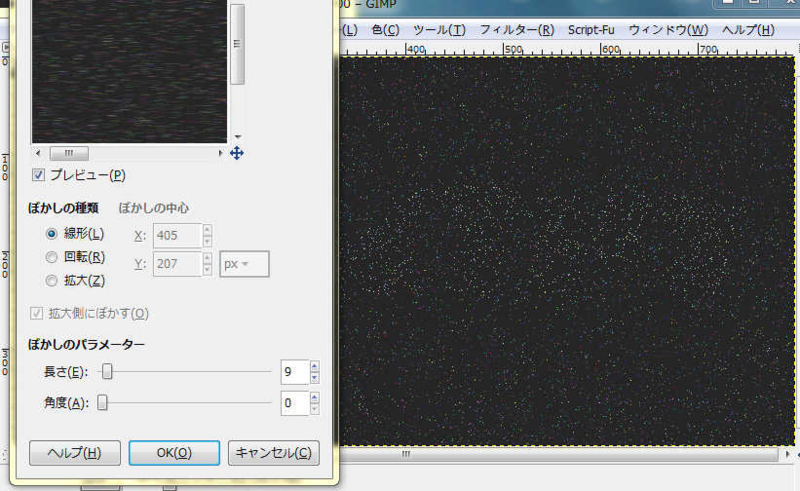Click the キャンセル(C) button

click(273, 453)
